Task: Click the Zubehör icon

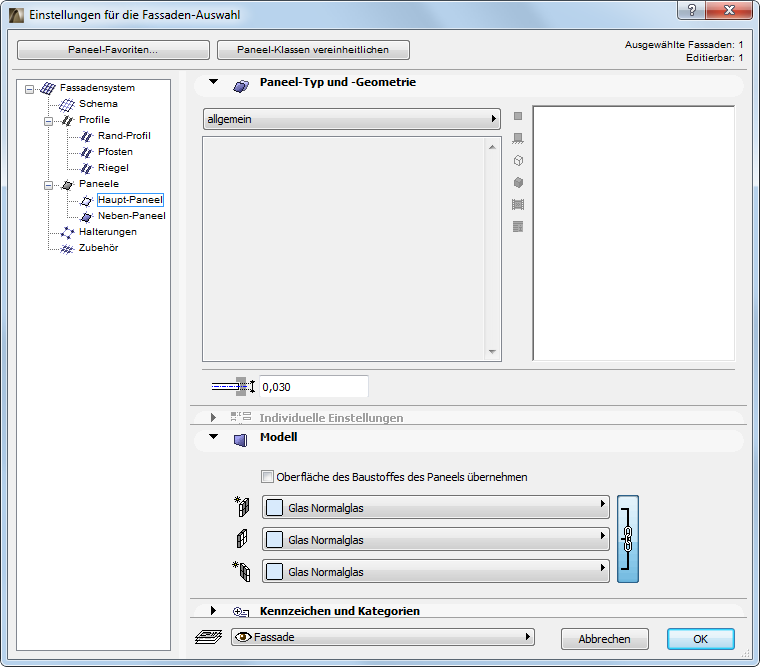Action: pos(66,249)
